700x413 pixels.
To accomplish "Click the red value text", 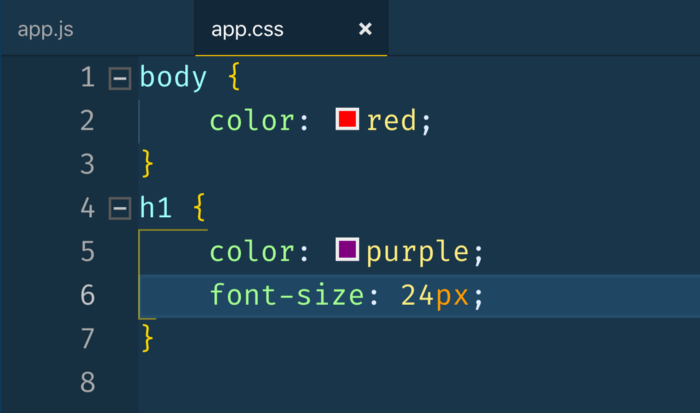I will [x=392, y=121].
